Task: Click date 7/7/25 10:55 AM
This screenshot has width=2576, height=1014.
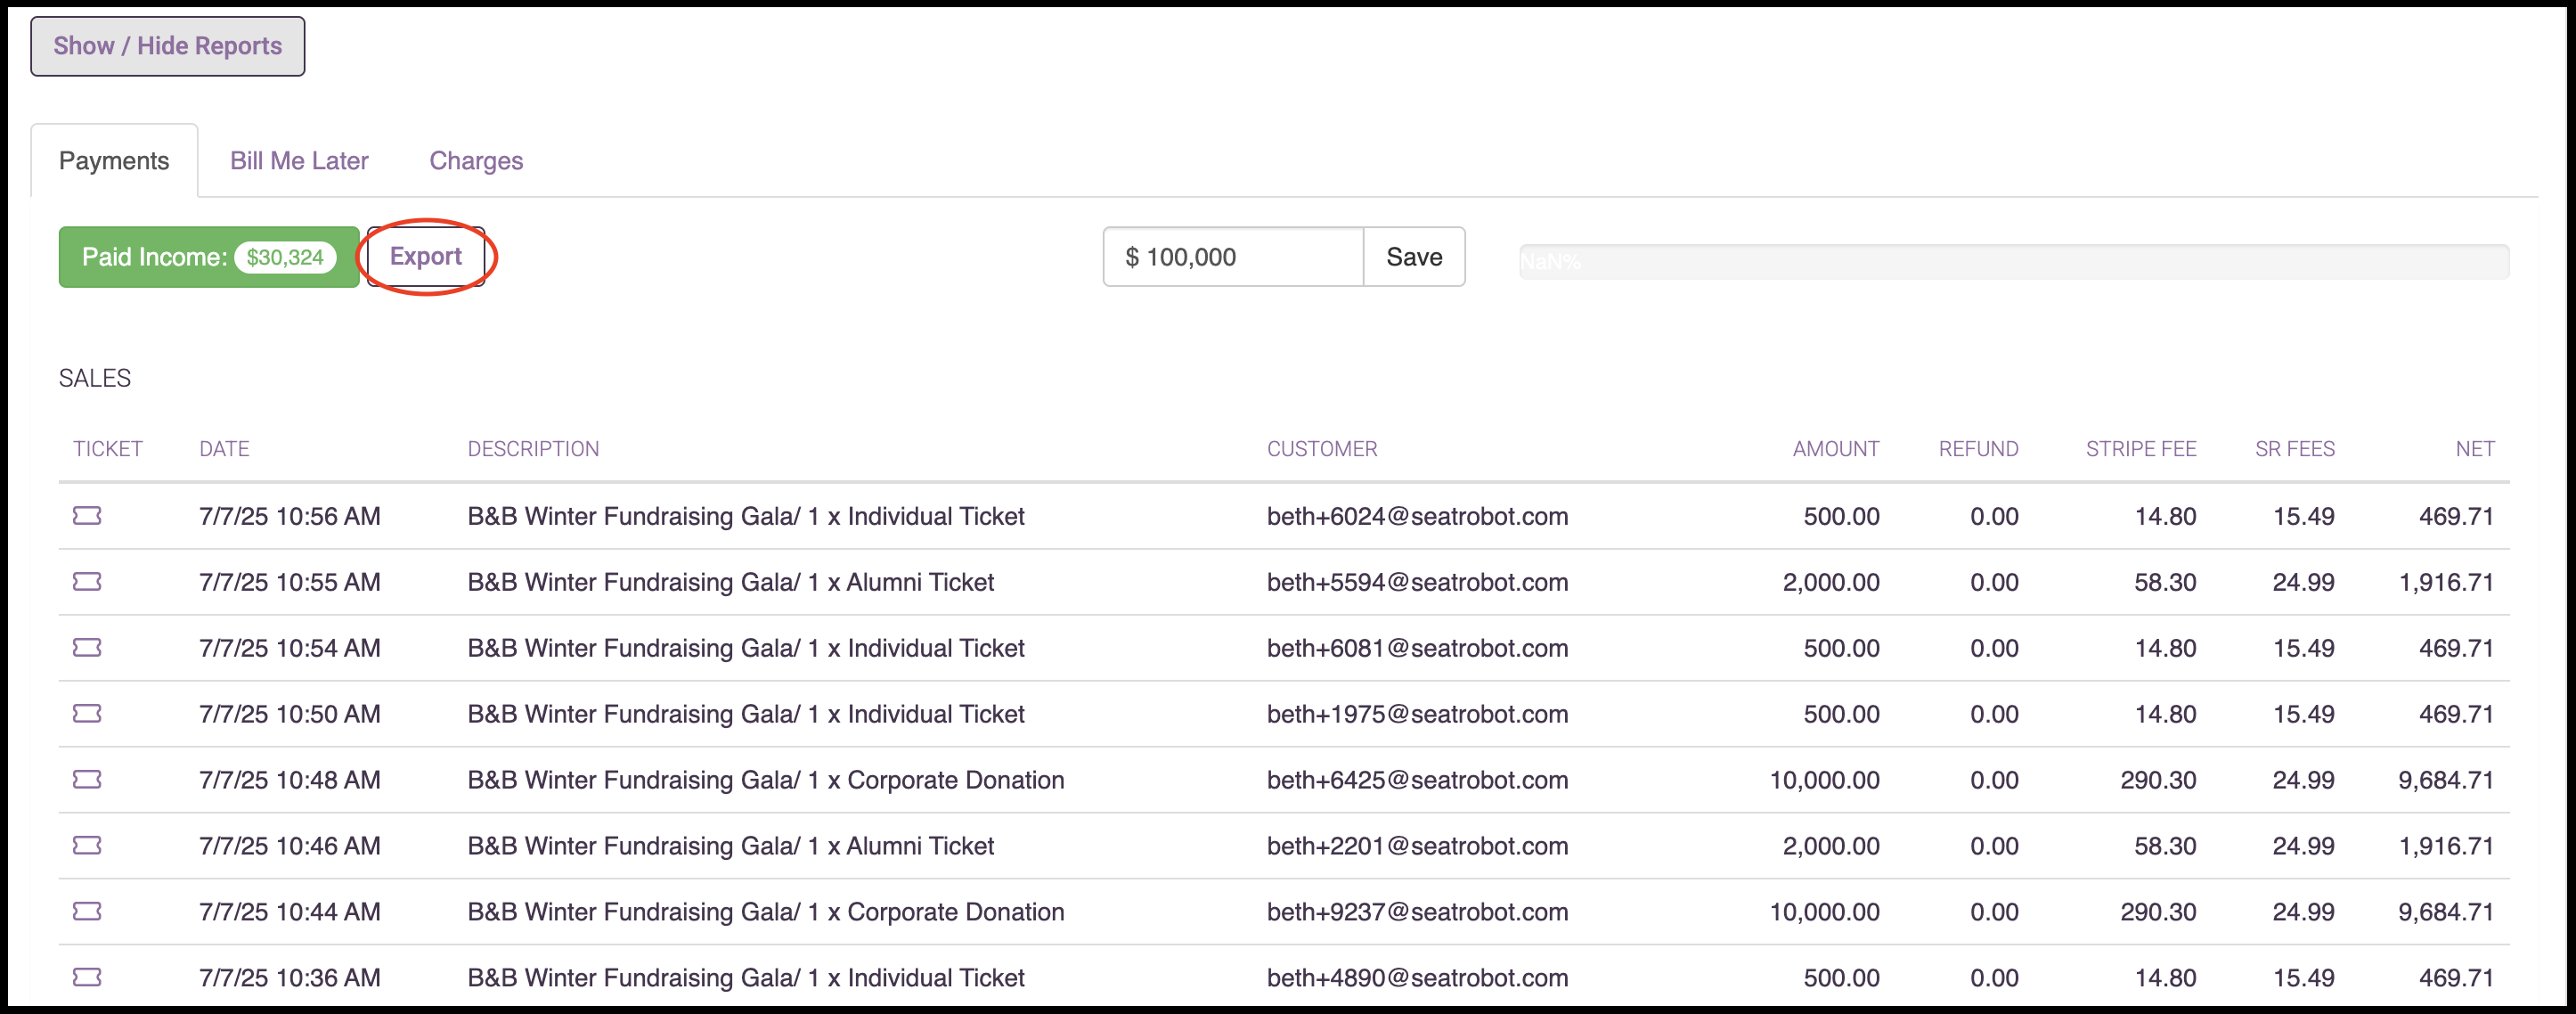Action: (x=290, y=582)
